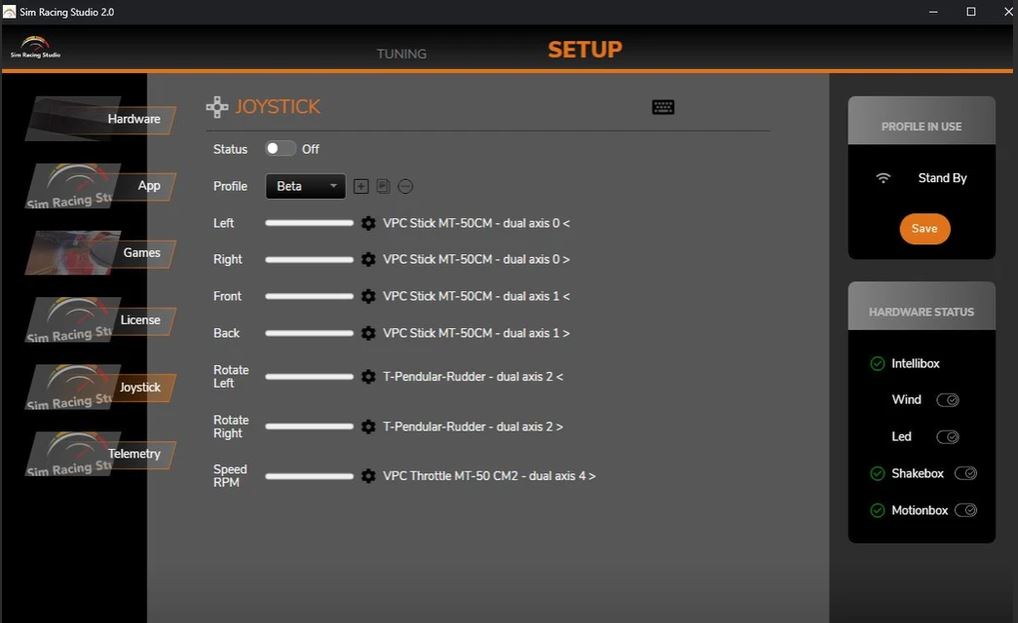
Task: Adjust the Speed RPM slider
Action: pyautogui.click(x=309, y=476)
